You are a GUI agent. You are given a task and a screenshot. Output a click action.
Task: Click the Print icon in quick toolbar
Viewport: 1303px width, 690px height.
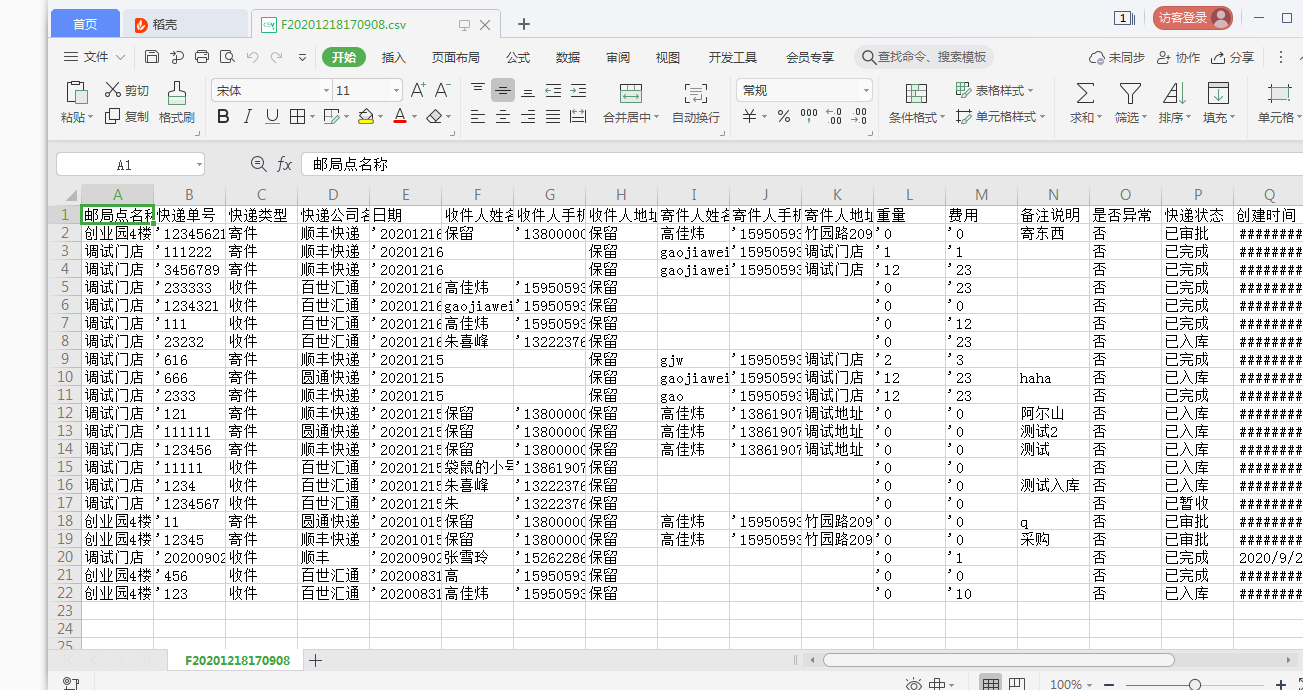click(x=202, y=57)
